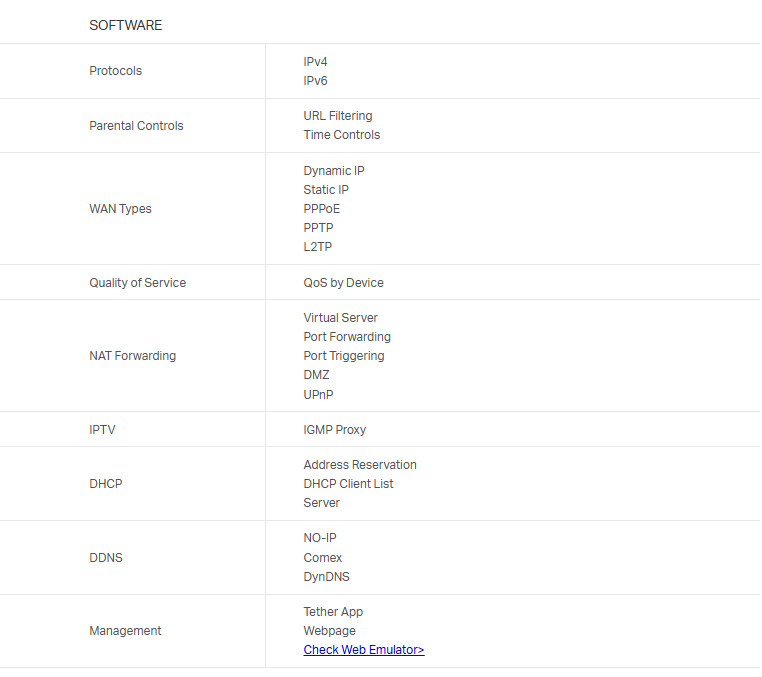Select the NAT Forwarding row label
Screen dimensions: 762x677
(x=132, y=356)
